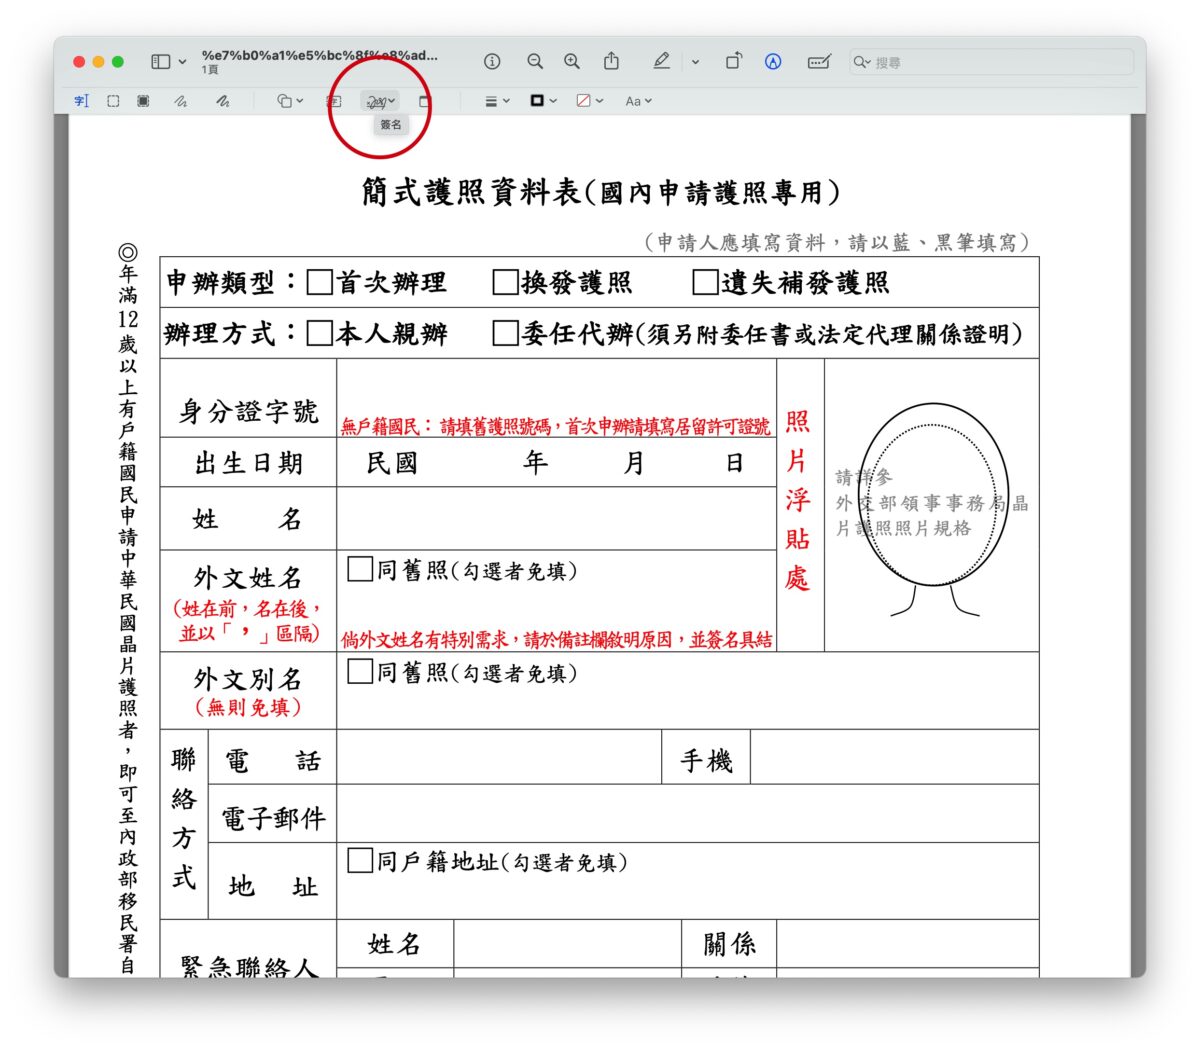Click the oval photo placeholder outline
Screen dimensions: 1200x1049
(933, 495)
